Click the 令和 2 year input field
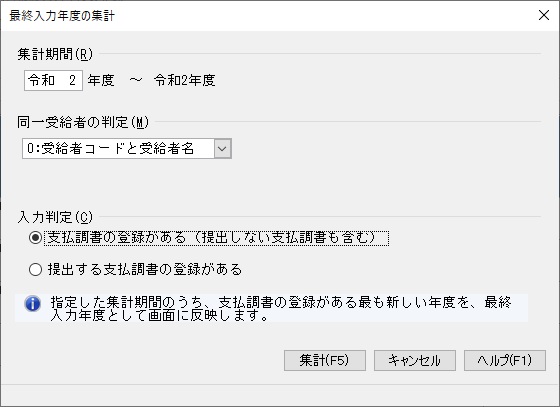The width and height of the screenshot is (560, 407). tap(54, 80)
